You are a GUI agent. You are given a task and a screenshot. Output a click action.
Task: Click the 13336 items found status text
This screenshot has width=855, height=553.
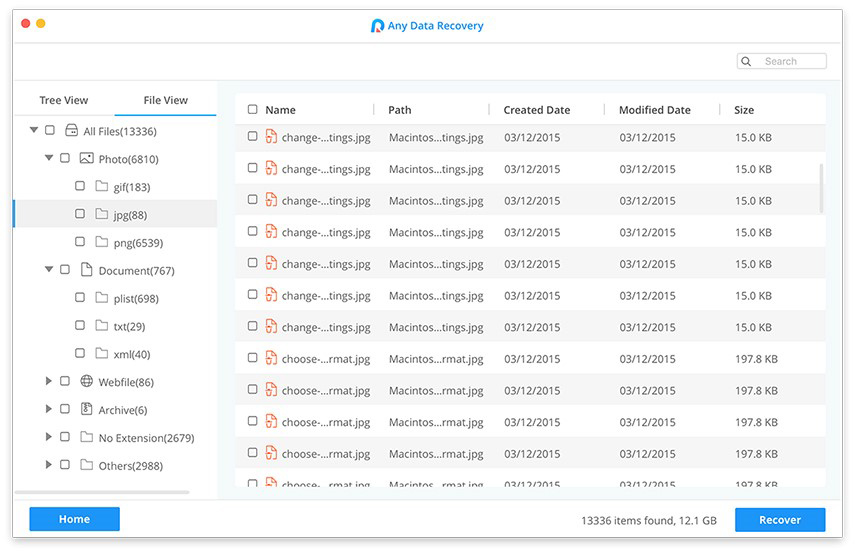648,520
